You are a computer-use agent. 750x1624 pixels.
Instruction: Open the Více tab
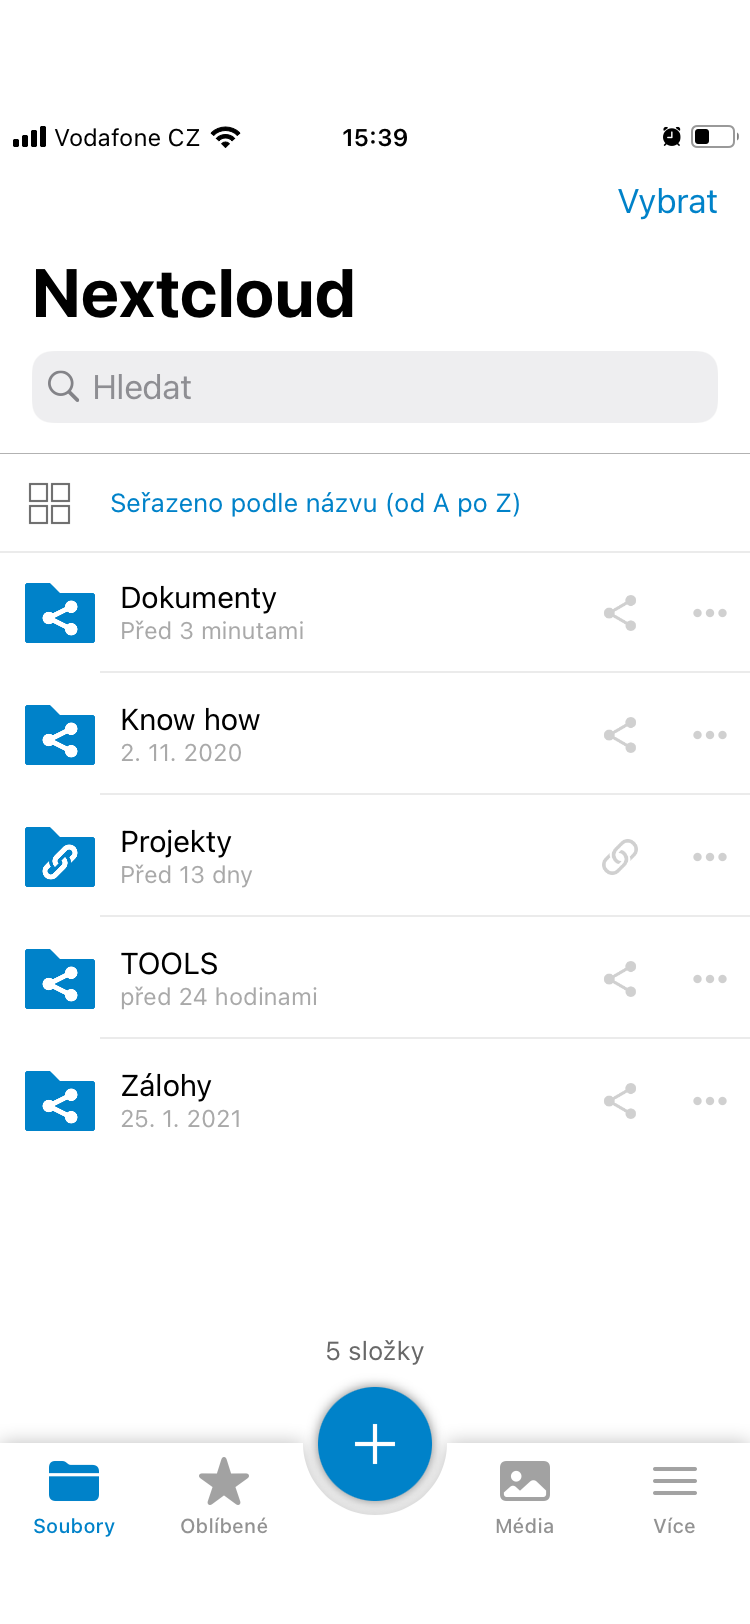click(x=675, y=1496)
